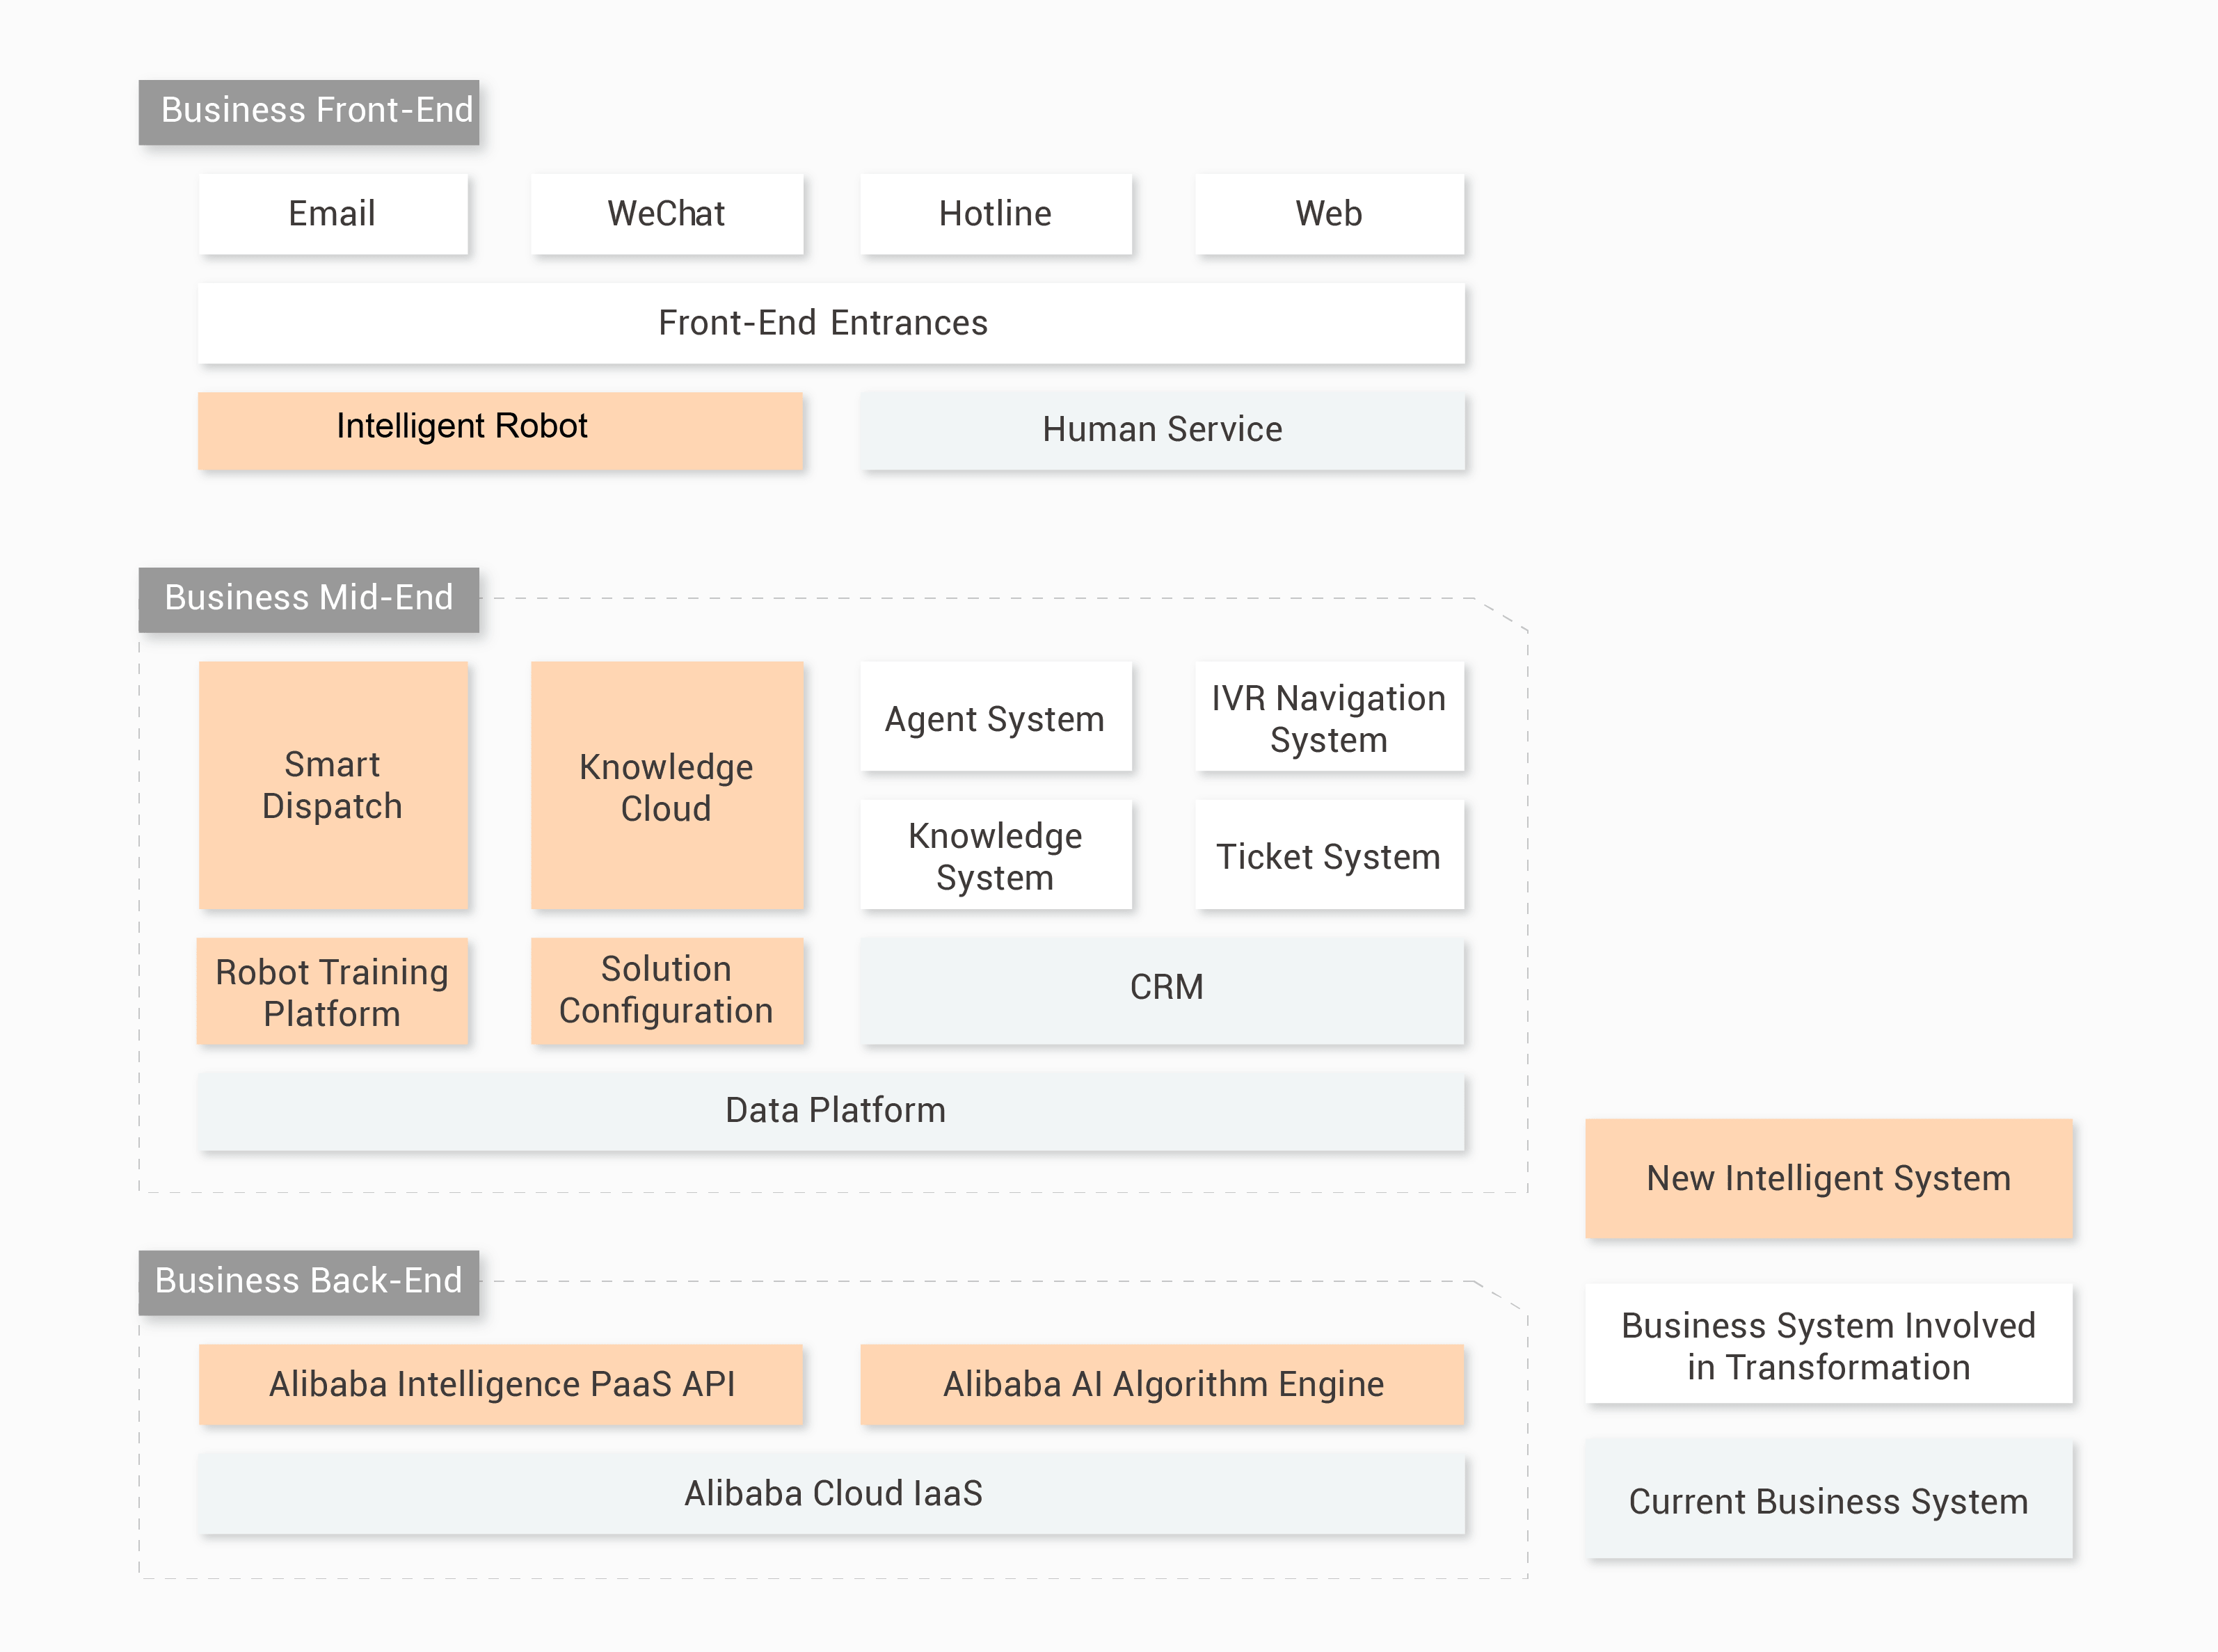This screenshot has height=1652, width=2218.
Task: Click the IVR Navigation System box
Action: (x=1328, y=718)
